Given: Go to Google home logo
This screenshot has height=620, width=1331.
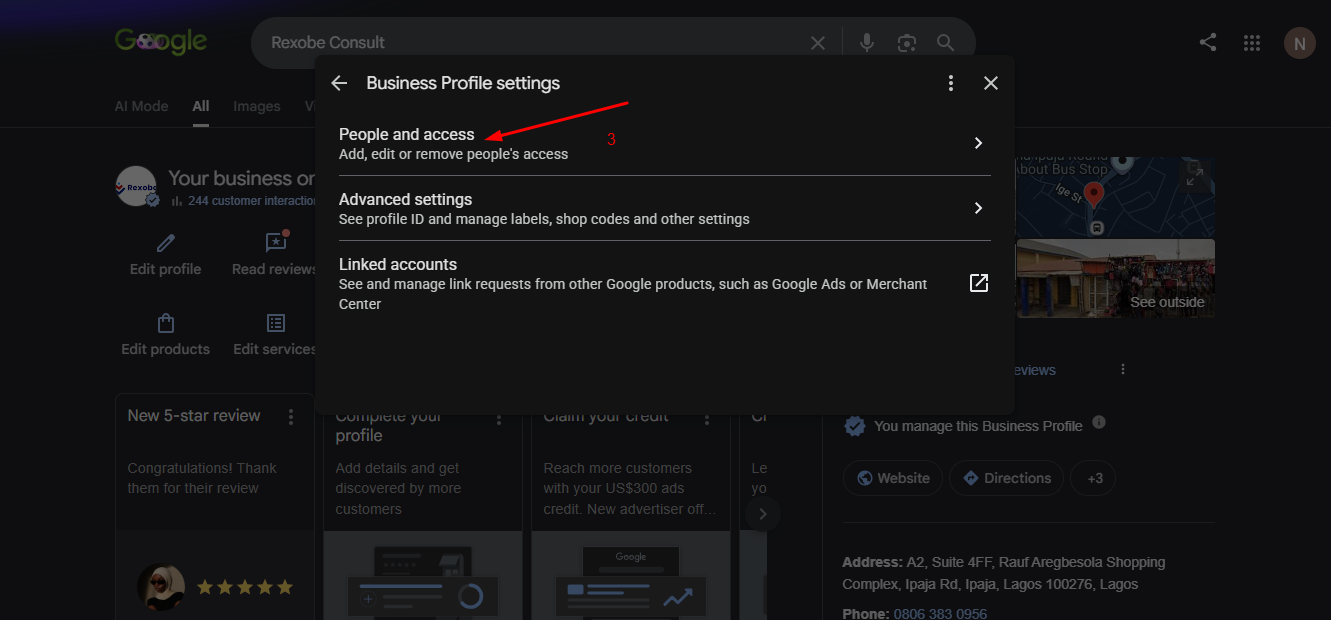Looking at the screenshot, I should point(161,42).
